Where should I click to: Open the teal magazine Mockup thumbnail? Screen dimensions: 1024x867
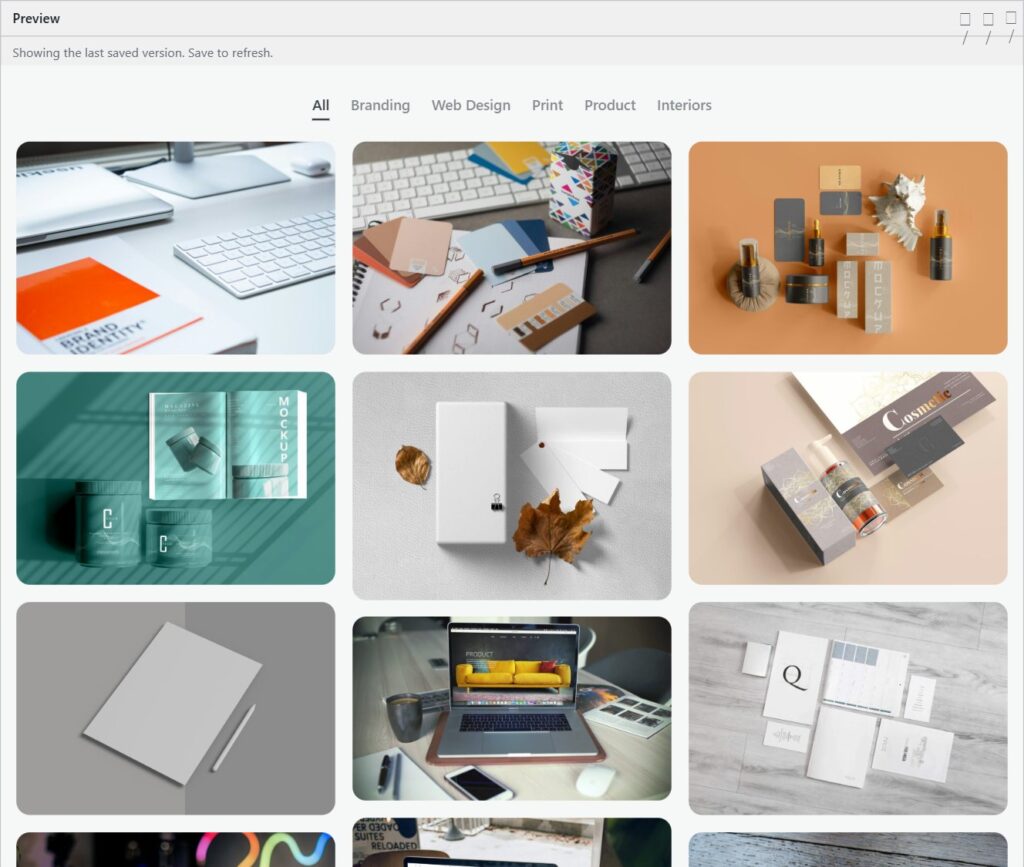[x=176, y=478]
